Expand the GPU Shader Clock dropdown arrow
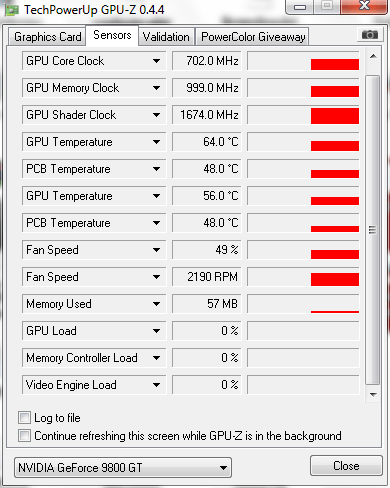Image resolution: width=390 pixels, height=488 pixels. pos(156,115)
